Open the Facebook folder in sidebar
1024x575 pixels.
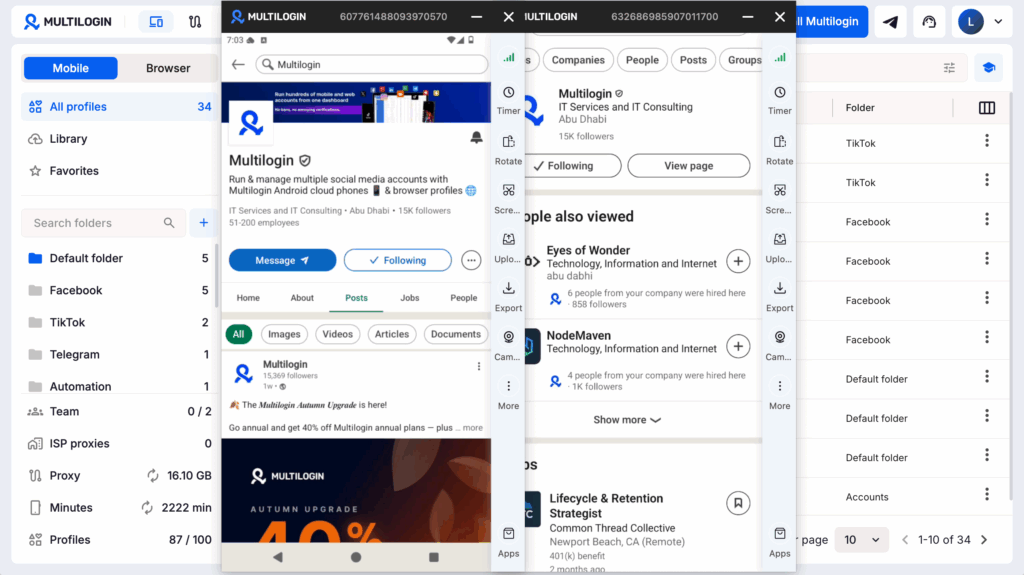(x=120, y=290)
